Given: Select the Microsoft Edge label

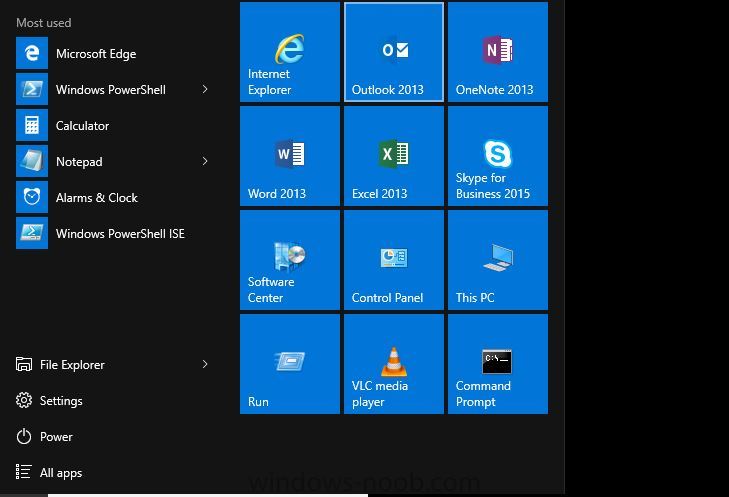Looking at the screenshot, I should [x=96, y=54].
